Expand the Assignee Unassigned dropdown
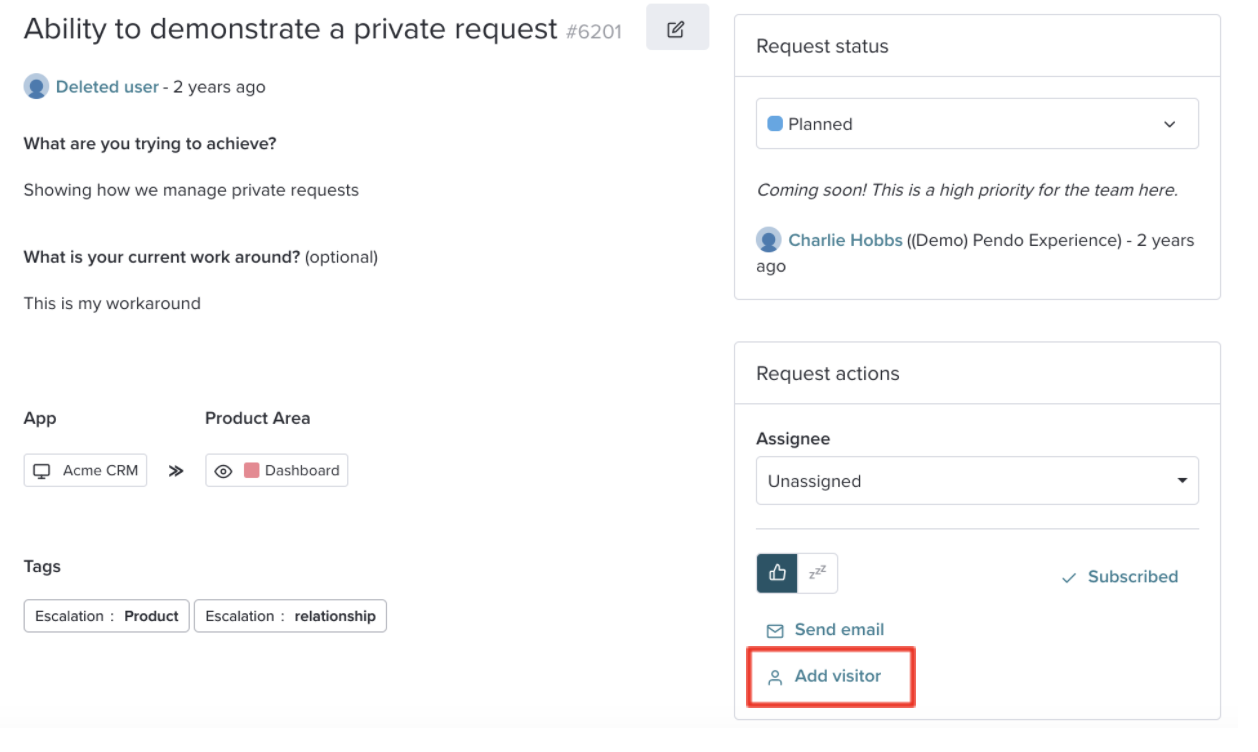 (977, 481)
